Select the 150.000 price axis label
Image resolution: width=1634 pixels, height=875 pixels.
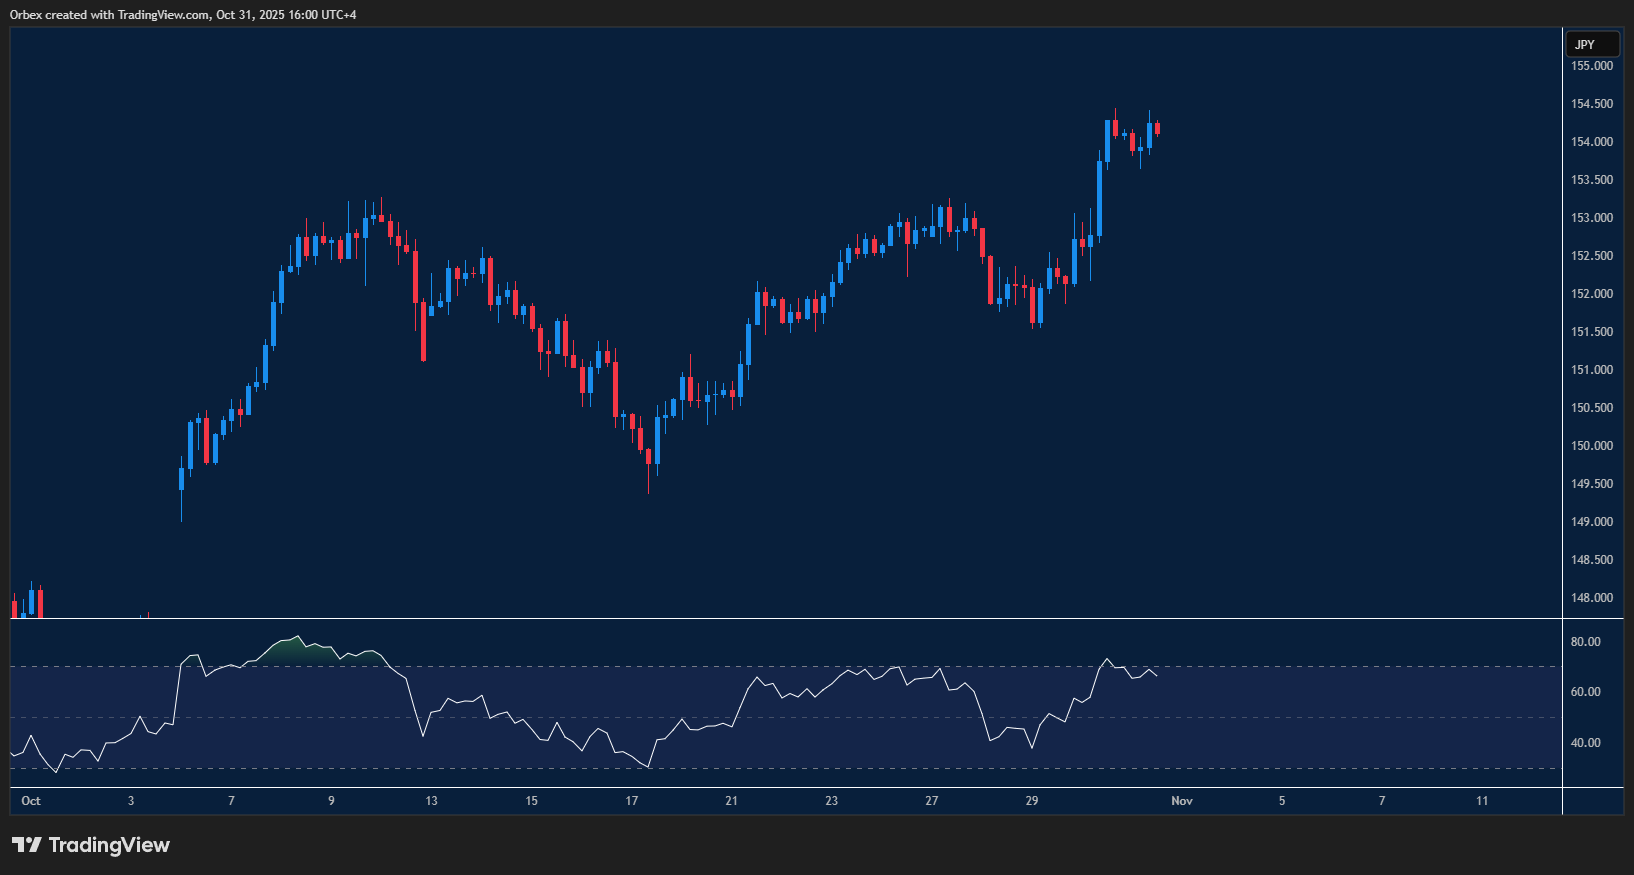click(x=1591, y=446)
